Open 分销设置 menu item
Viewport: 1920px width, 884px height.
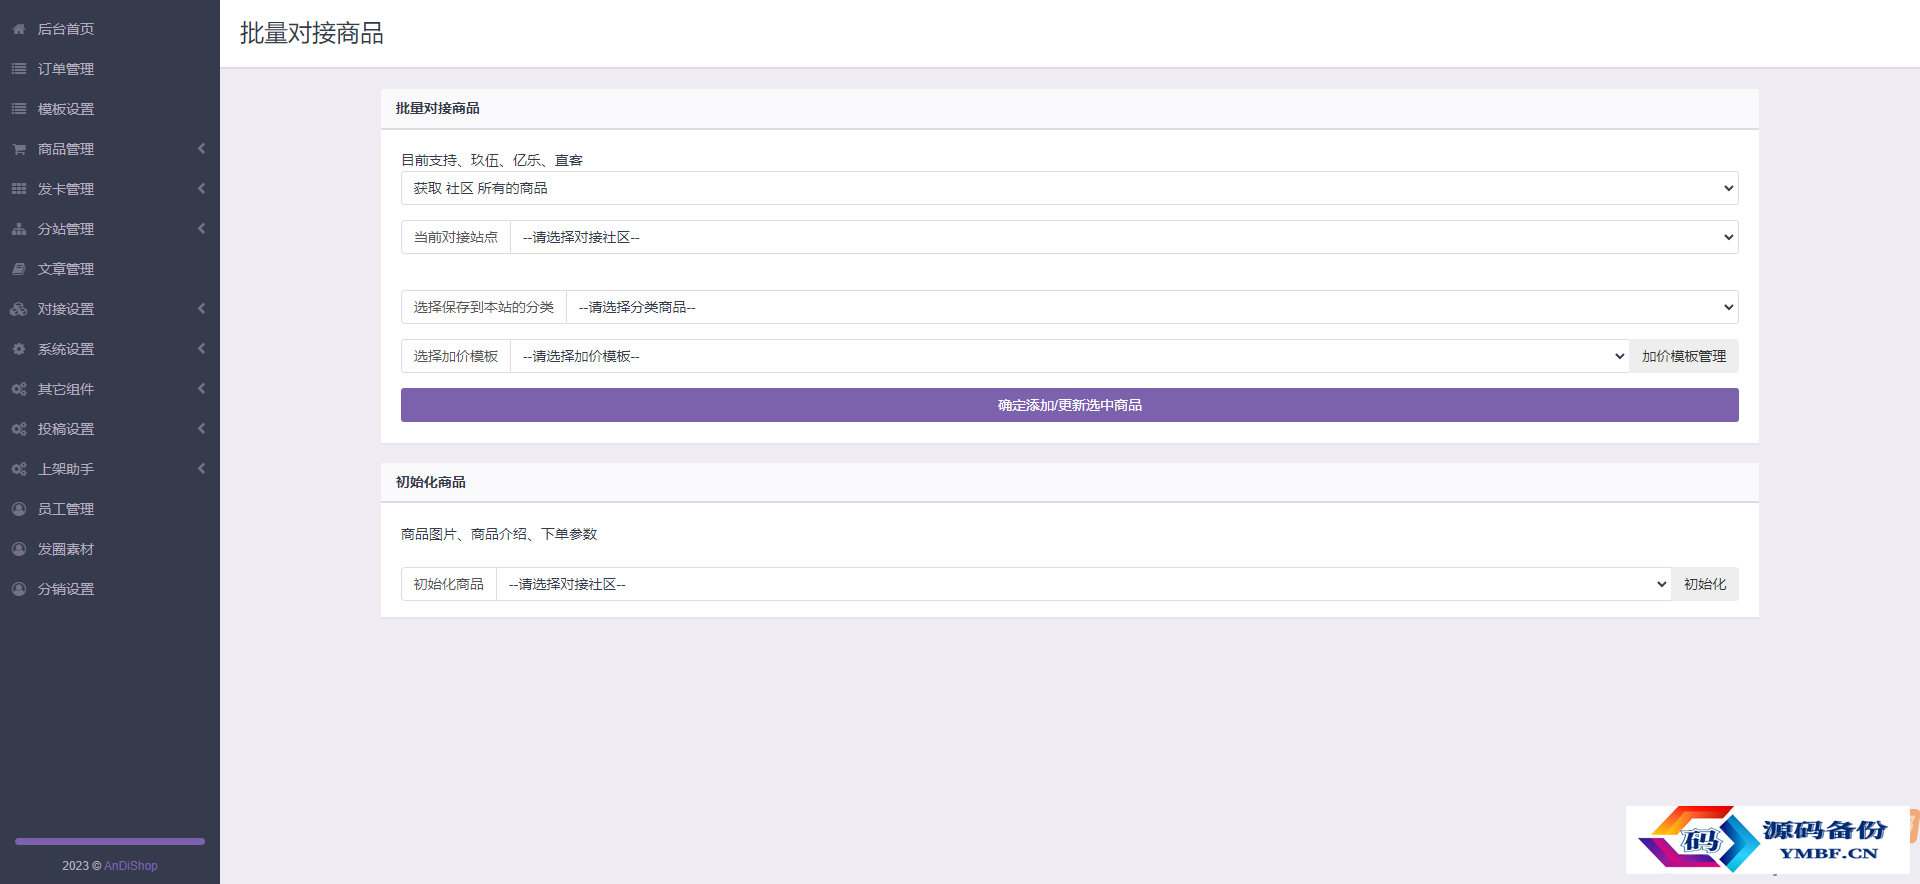[x=110, y=589]
